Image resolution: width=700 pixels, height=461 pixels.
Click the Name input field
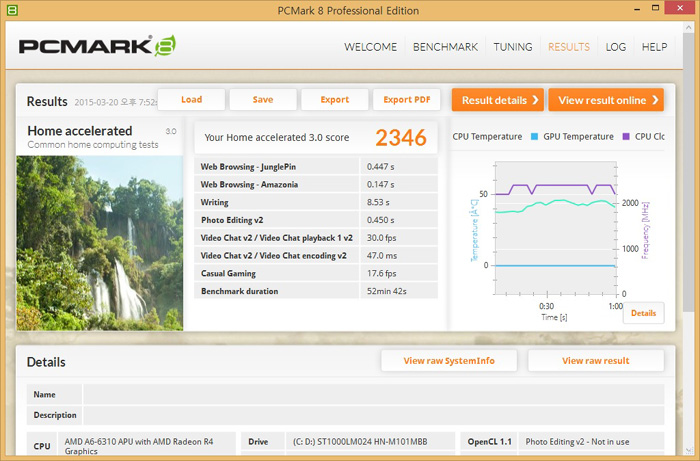(374, 395)
